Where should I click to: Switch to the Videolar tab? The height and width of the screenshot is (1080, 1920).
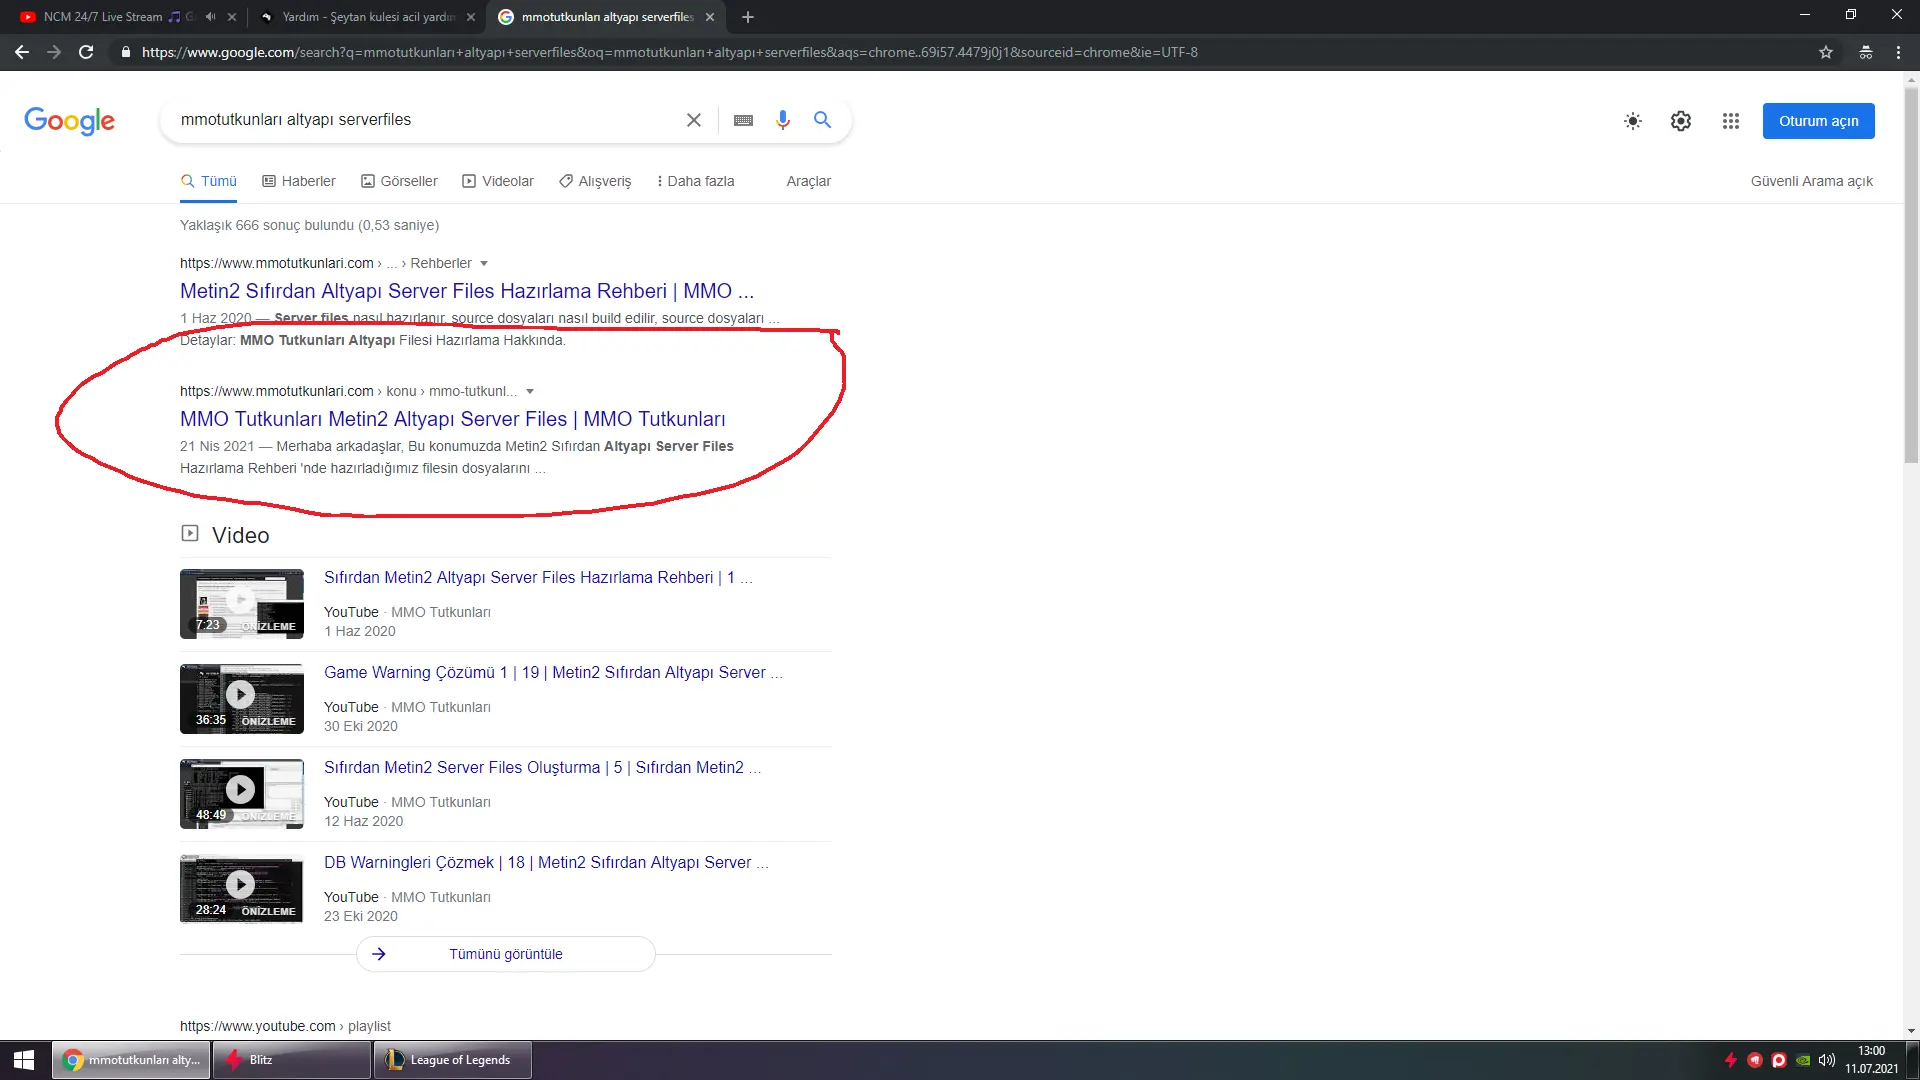click(x=498, y=181)
